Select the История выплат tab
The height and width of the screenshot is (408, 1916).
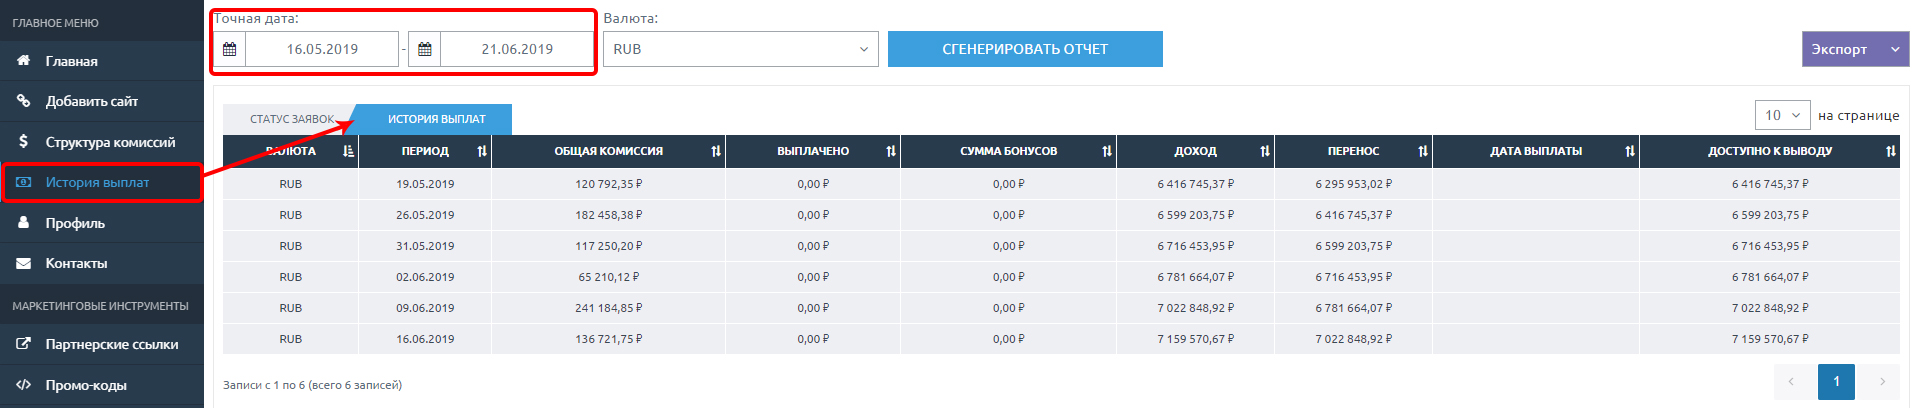436,119
